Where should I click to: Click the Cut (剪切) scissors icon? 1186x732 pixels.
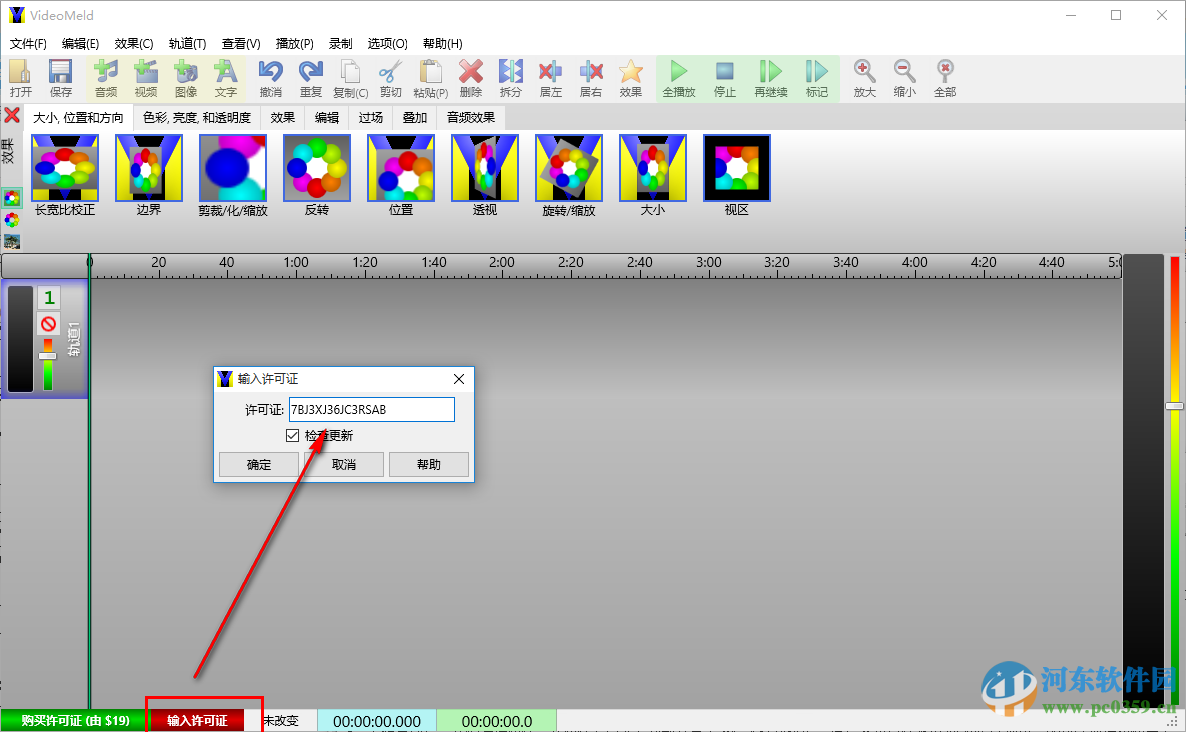point(390,78)
